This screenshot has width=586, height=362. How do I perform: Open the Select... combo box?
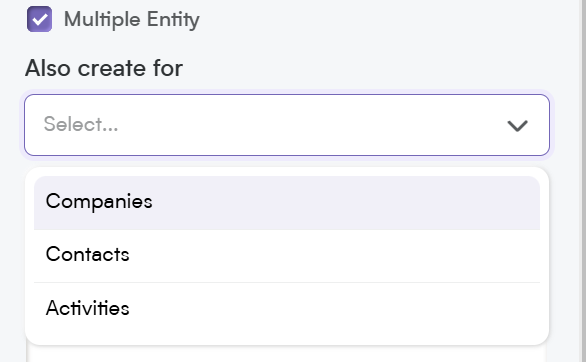pyautogui.click(x=287, y=125)
